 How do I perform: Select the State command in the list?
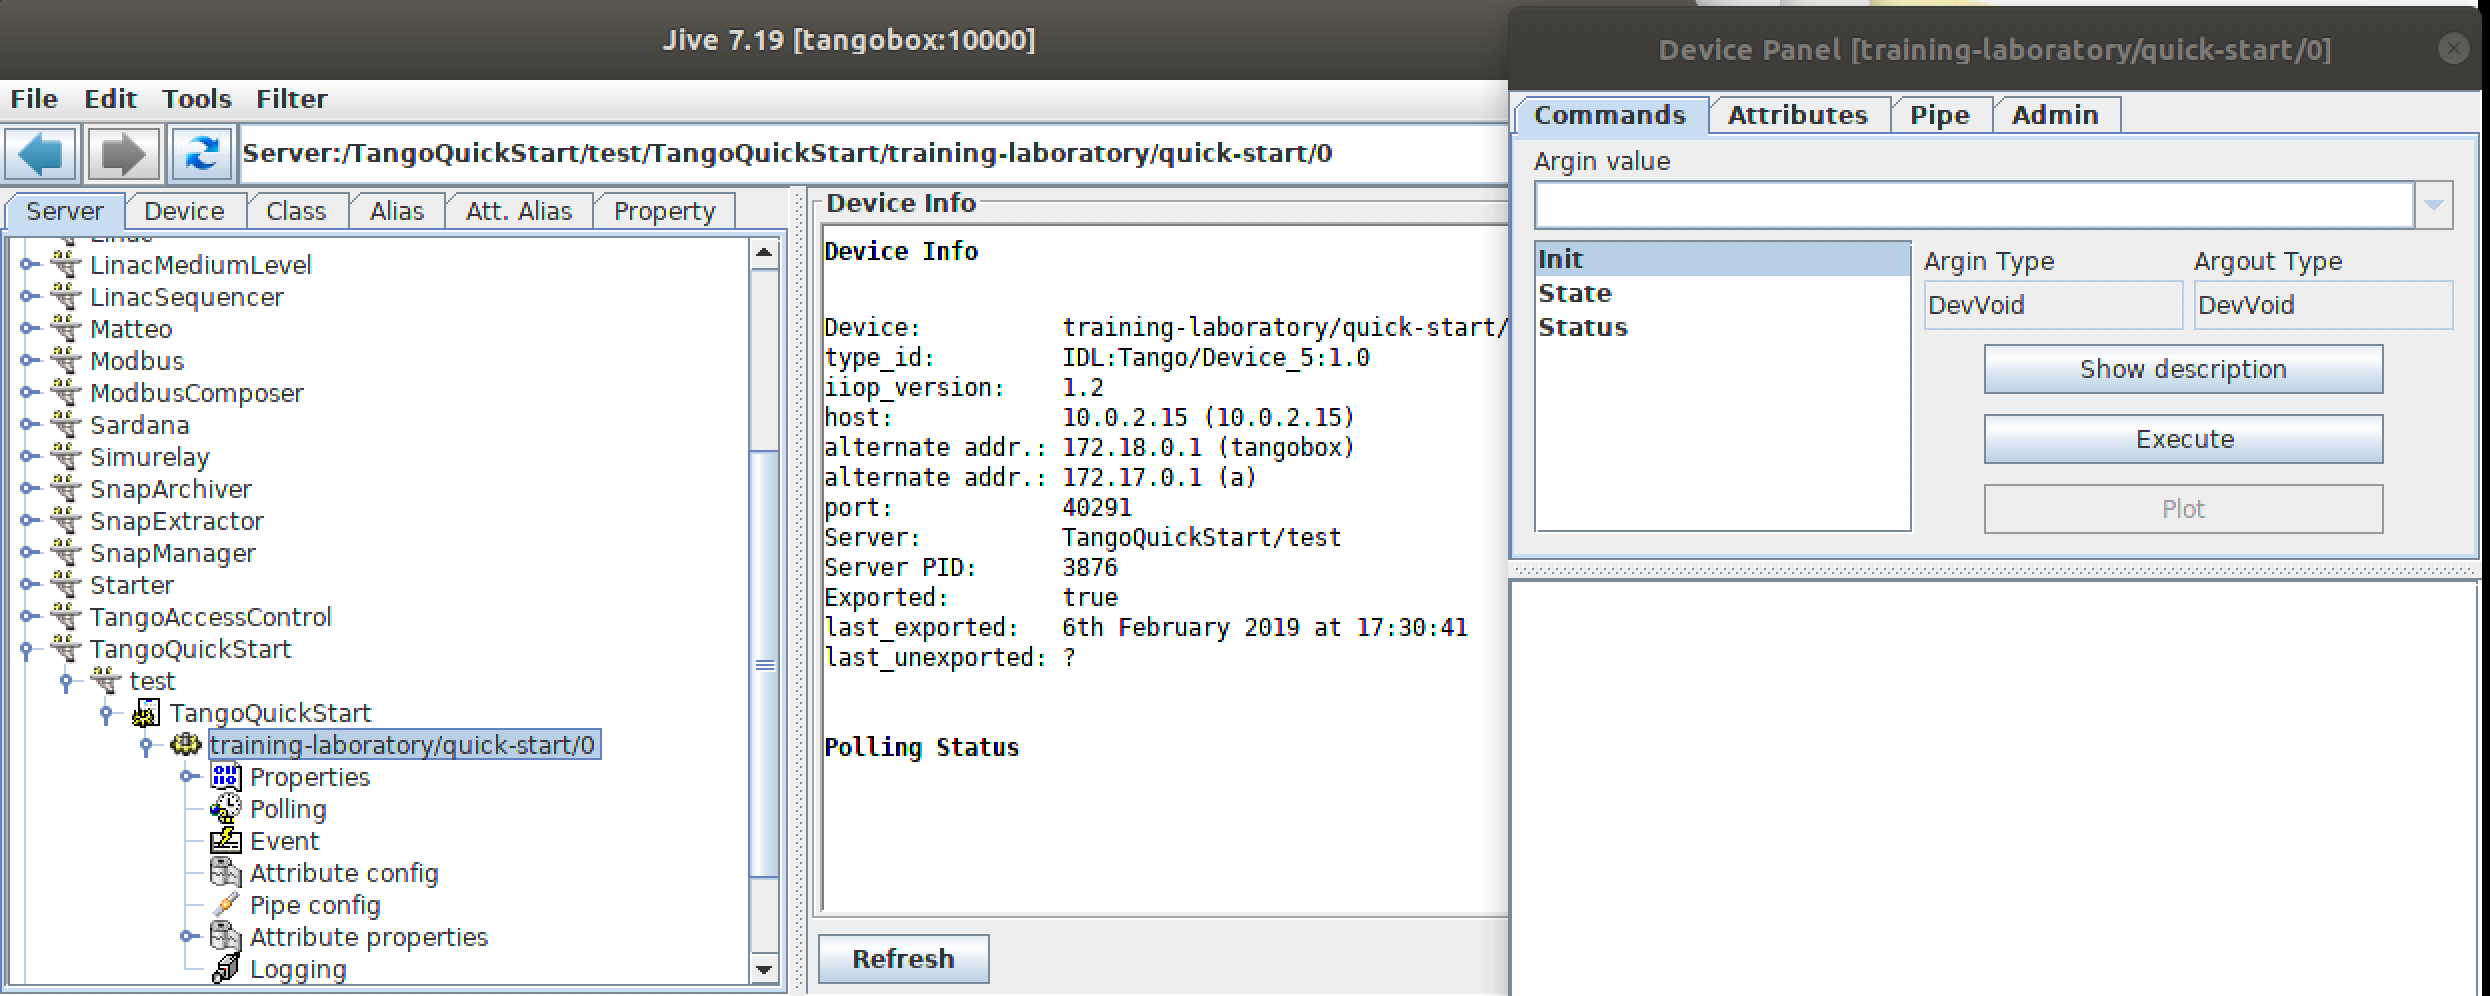click(x=1722, y=293)
